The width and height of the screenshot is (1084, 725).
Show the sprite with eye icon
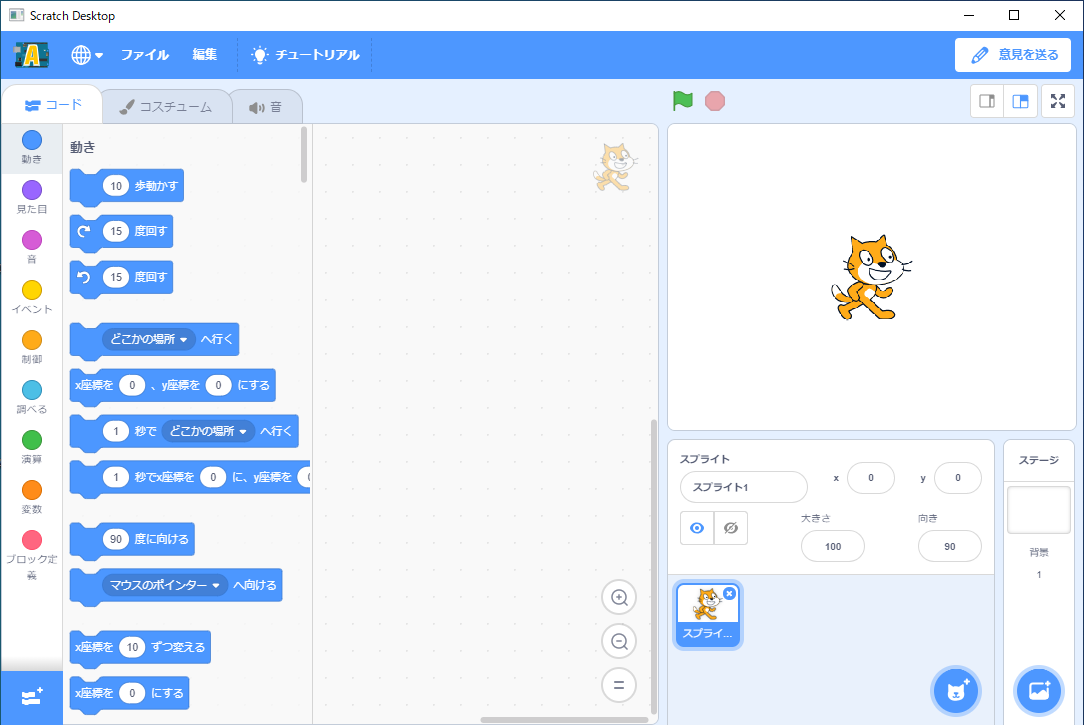pyautogui.click(x=697, y=528)
